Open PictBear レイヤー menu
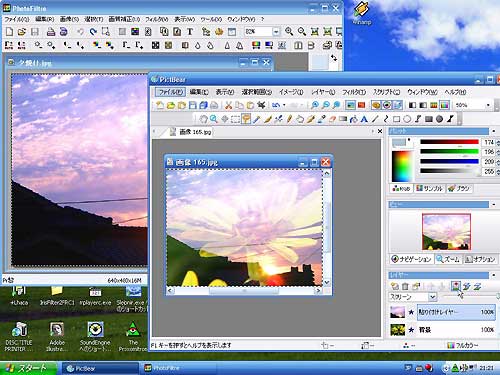 click(323, 92)
